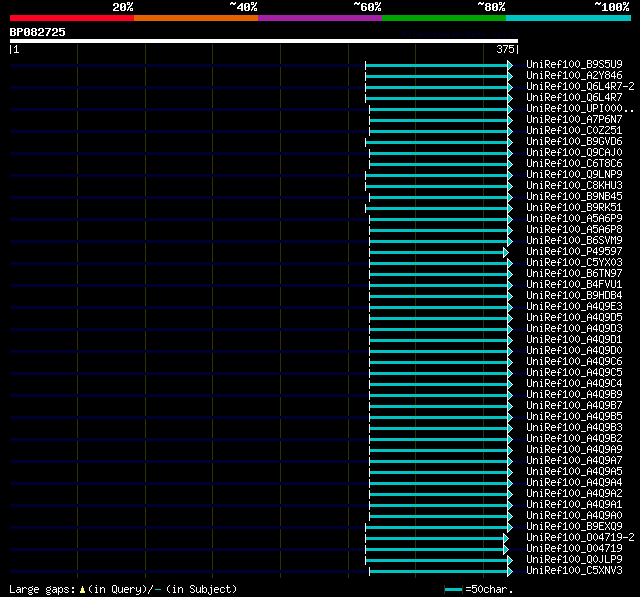This screenshot has height=597, width=640.
Task: Open hit UniRef100_A4Q9A5
Action: [574, 472]
